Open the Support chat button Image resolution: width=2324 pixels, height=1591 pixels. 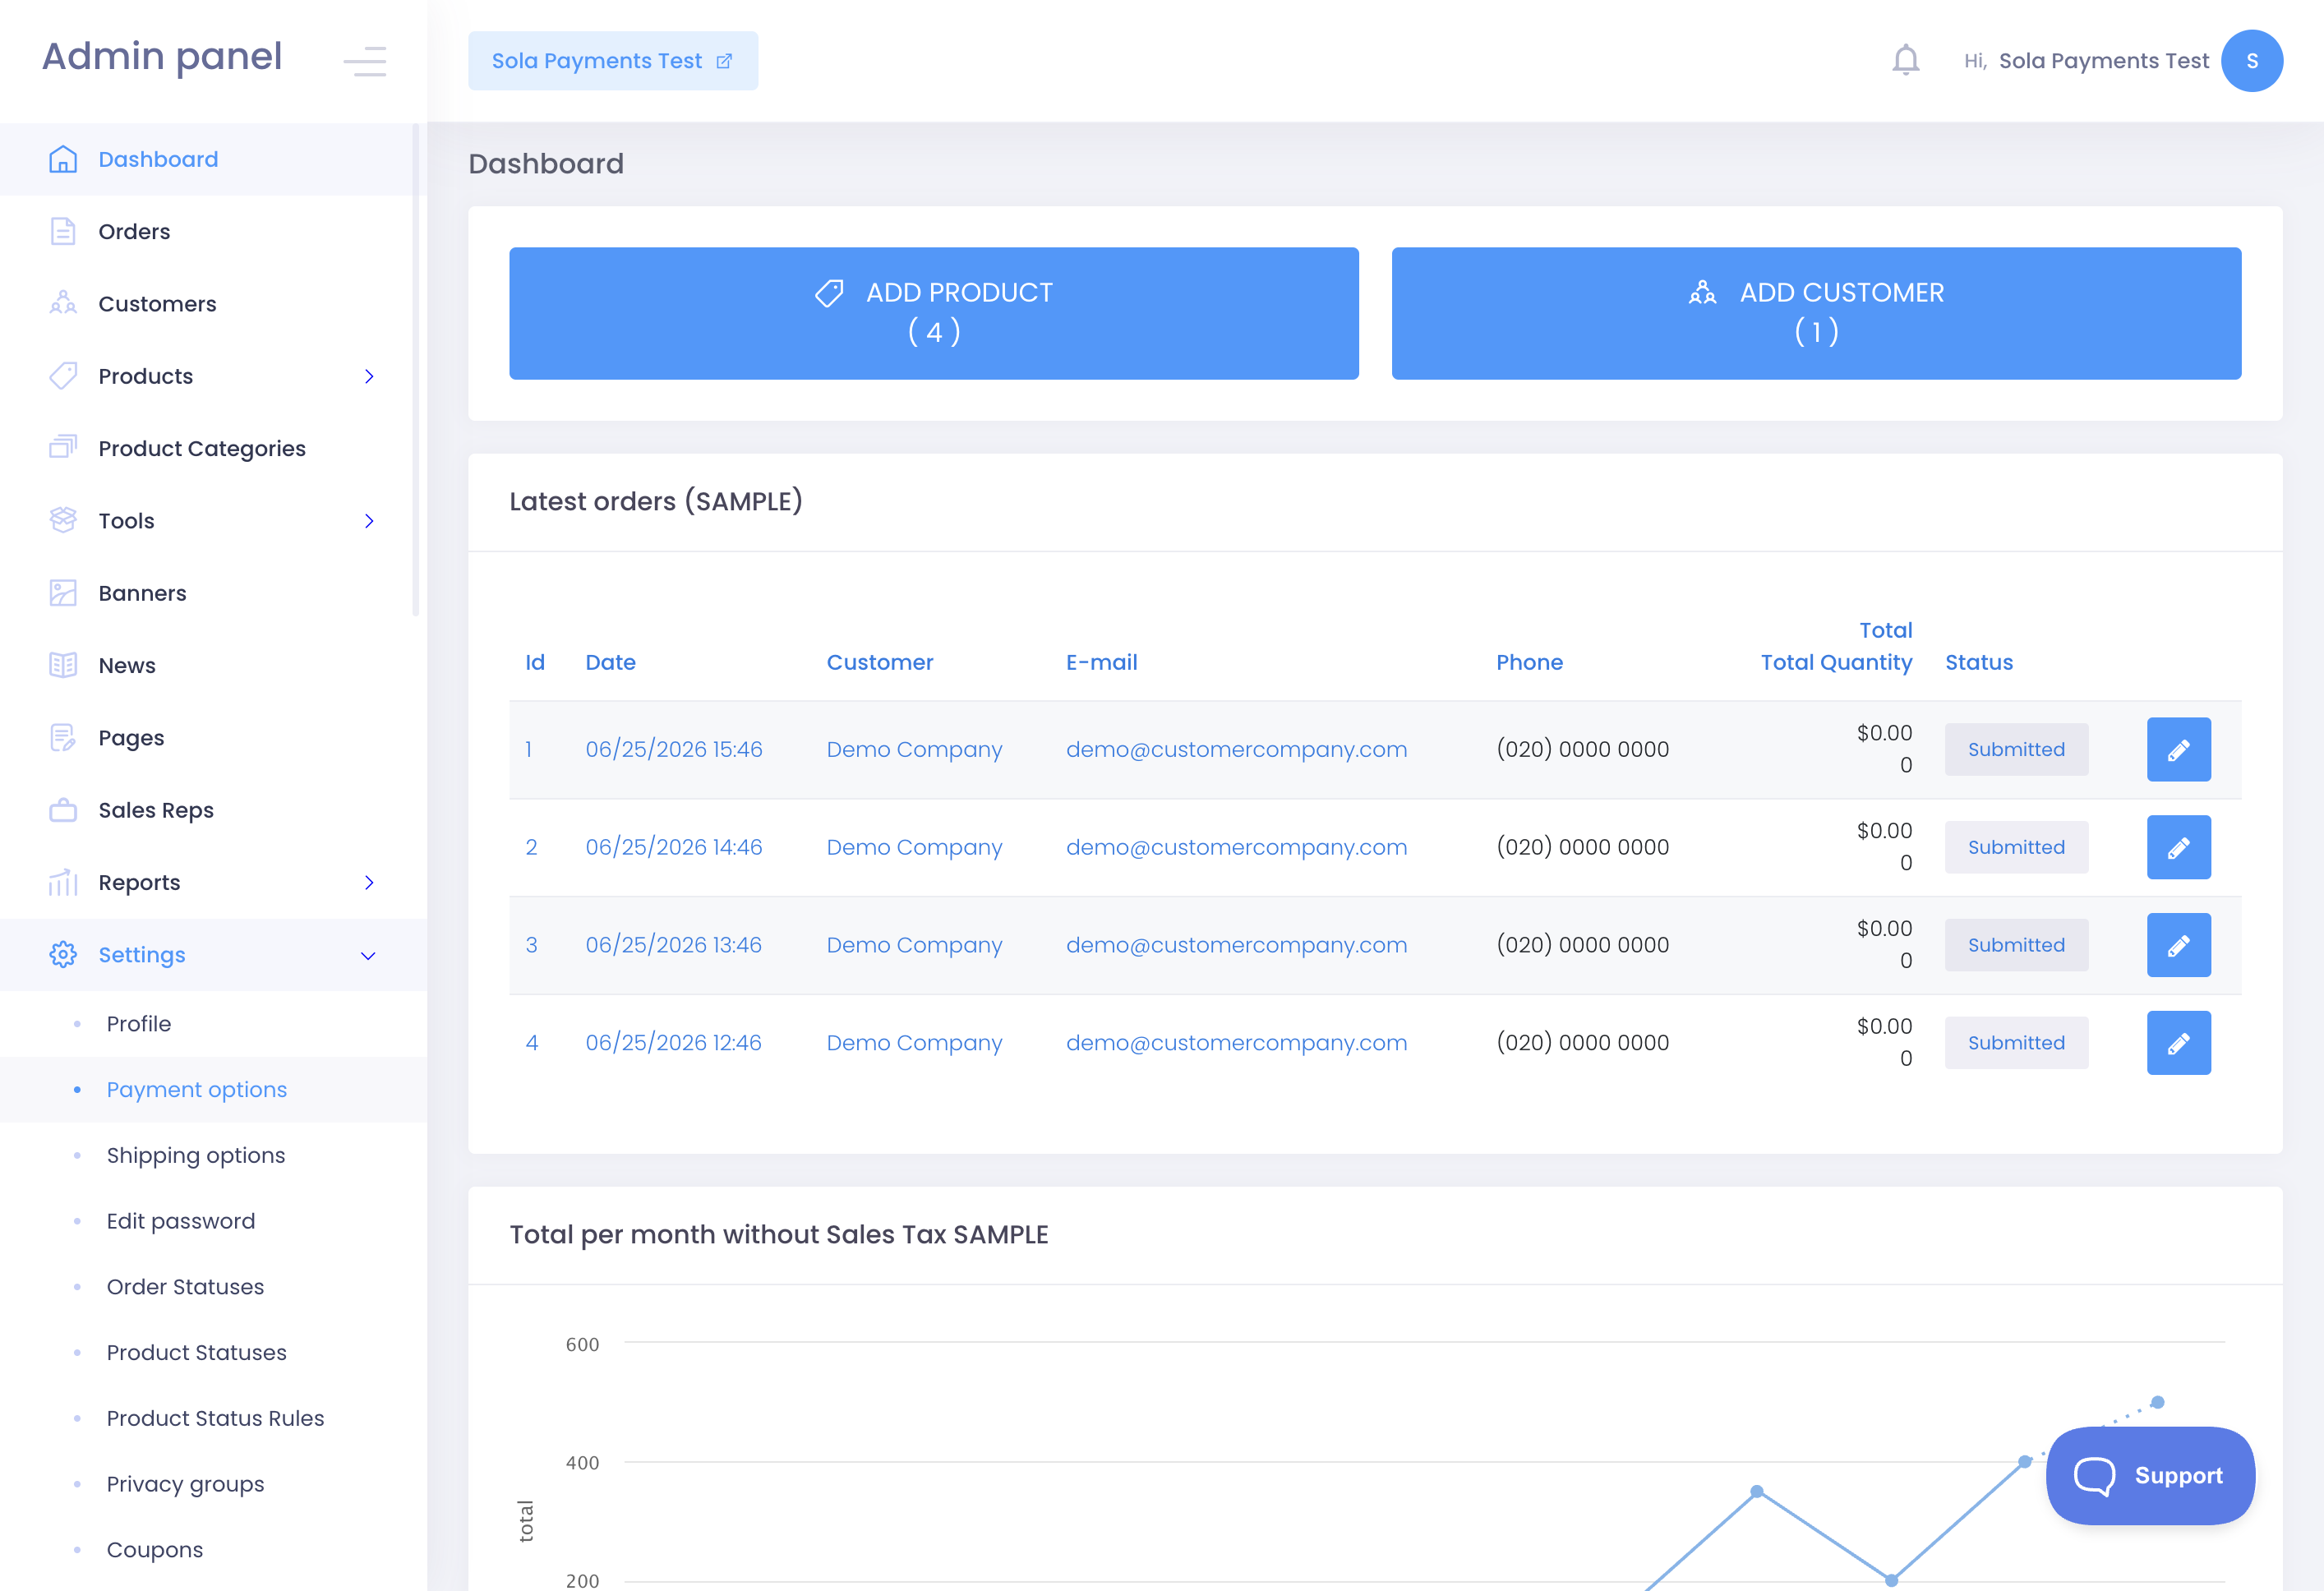pyautogui.click(x=2150, y=1476)
